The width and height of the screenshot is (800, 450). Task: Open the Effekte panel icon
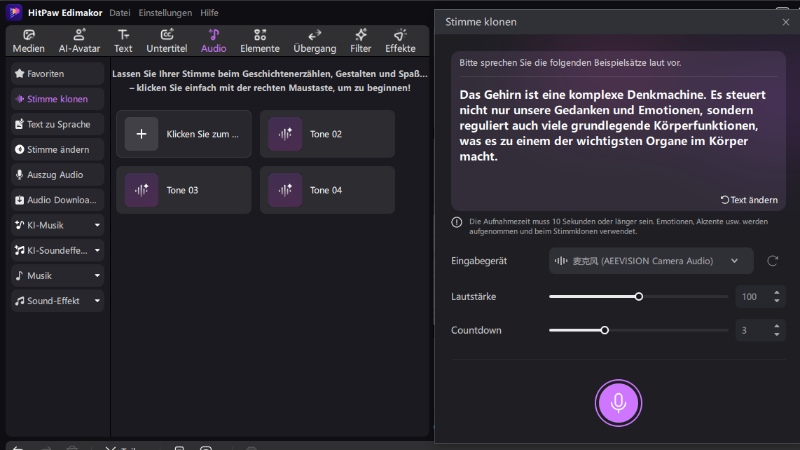point(400,40)
